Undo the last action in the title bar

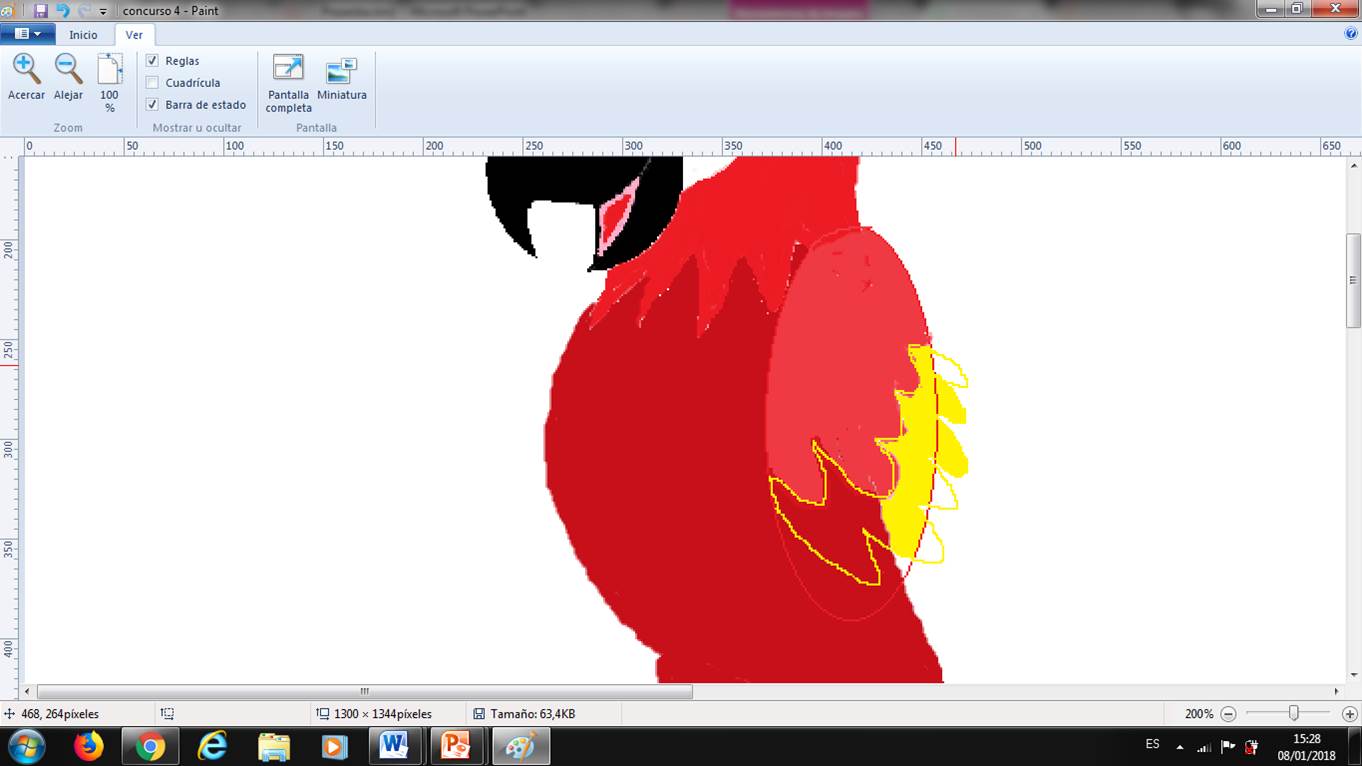(62, 10)
